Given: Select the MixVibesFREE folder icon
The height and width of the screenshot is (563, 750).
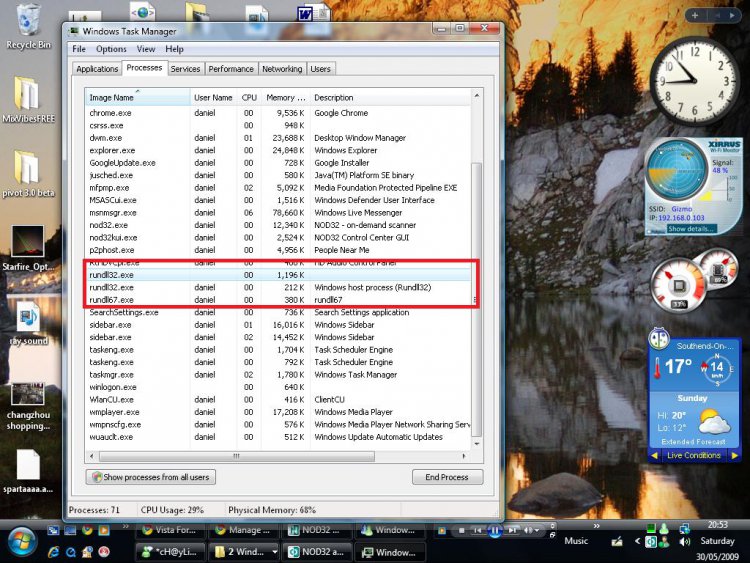Looking at the screenshot, I should coord(28,99).
